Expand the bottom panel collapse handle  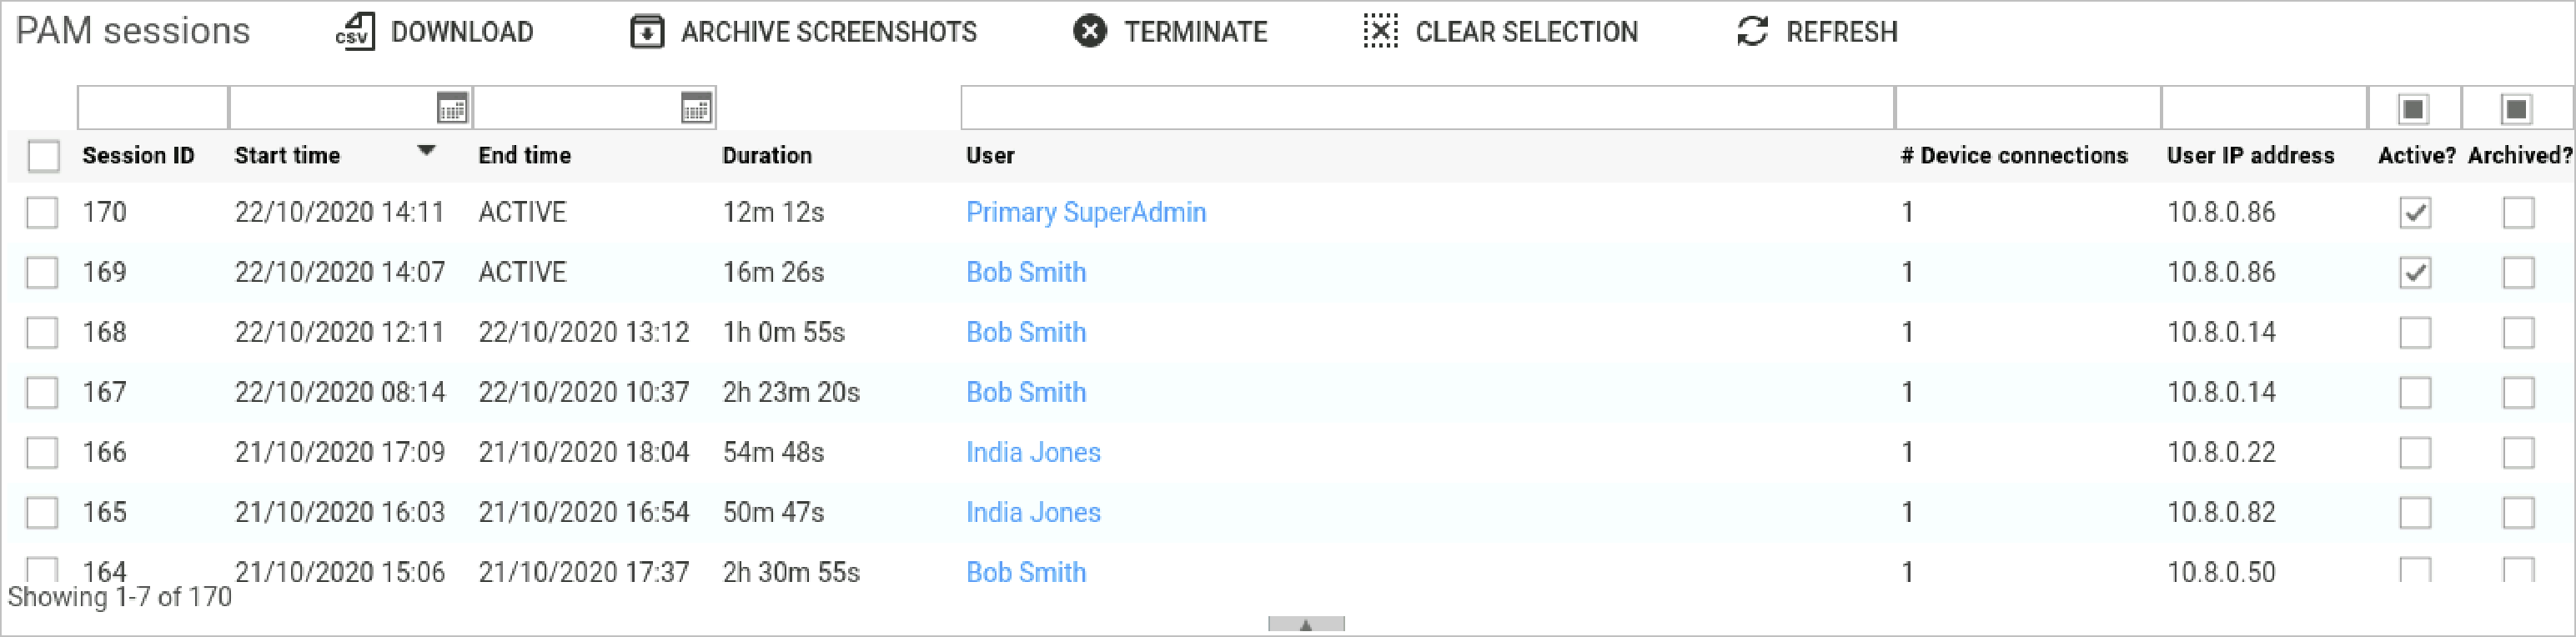pyautogui.click(x=1305, y=625)
